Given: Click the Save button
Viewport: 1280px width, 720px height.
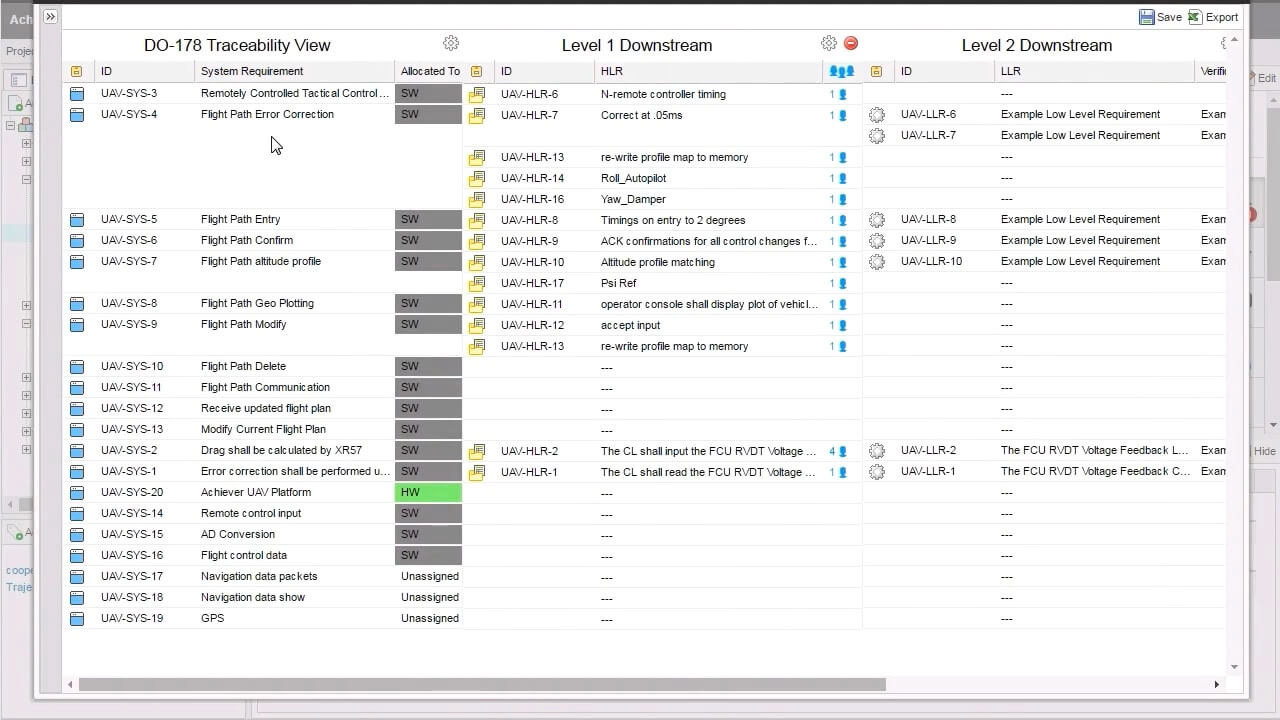Looking at the screenshot, I should [1160, 17].
